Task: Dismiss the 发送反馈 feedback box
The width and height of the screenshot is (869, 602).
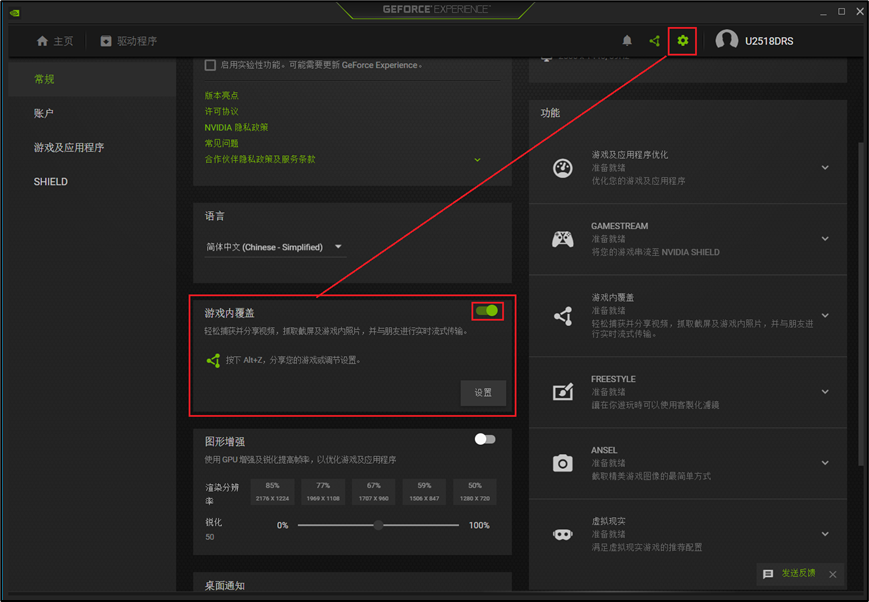Action: [x=832, y=574]
